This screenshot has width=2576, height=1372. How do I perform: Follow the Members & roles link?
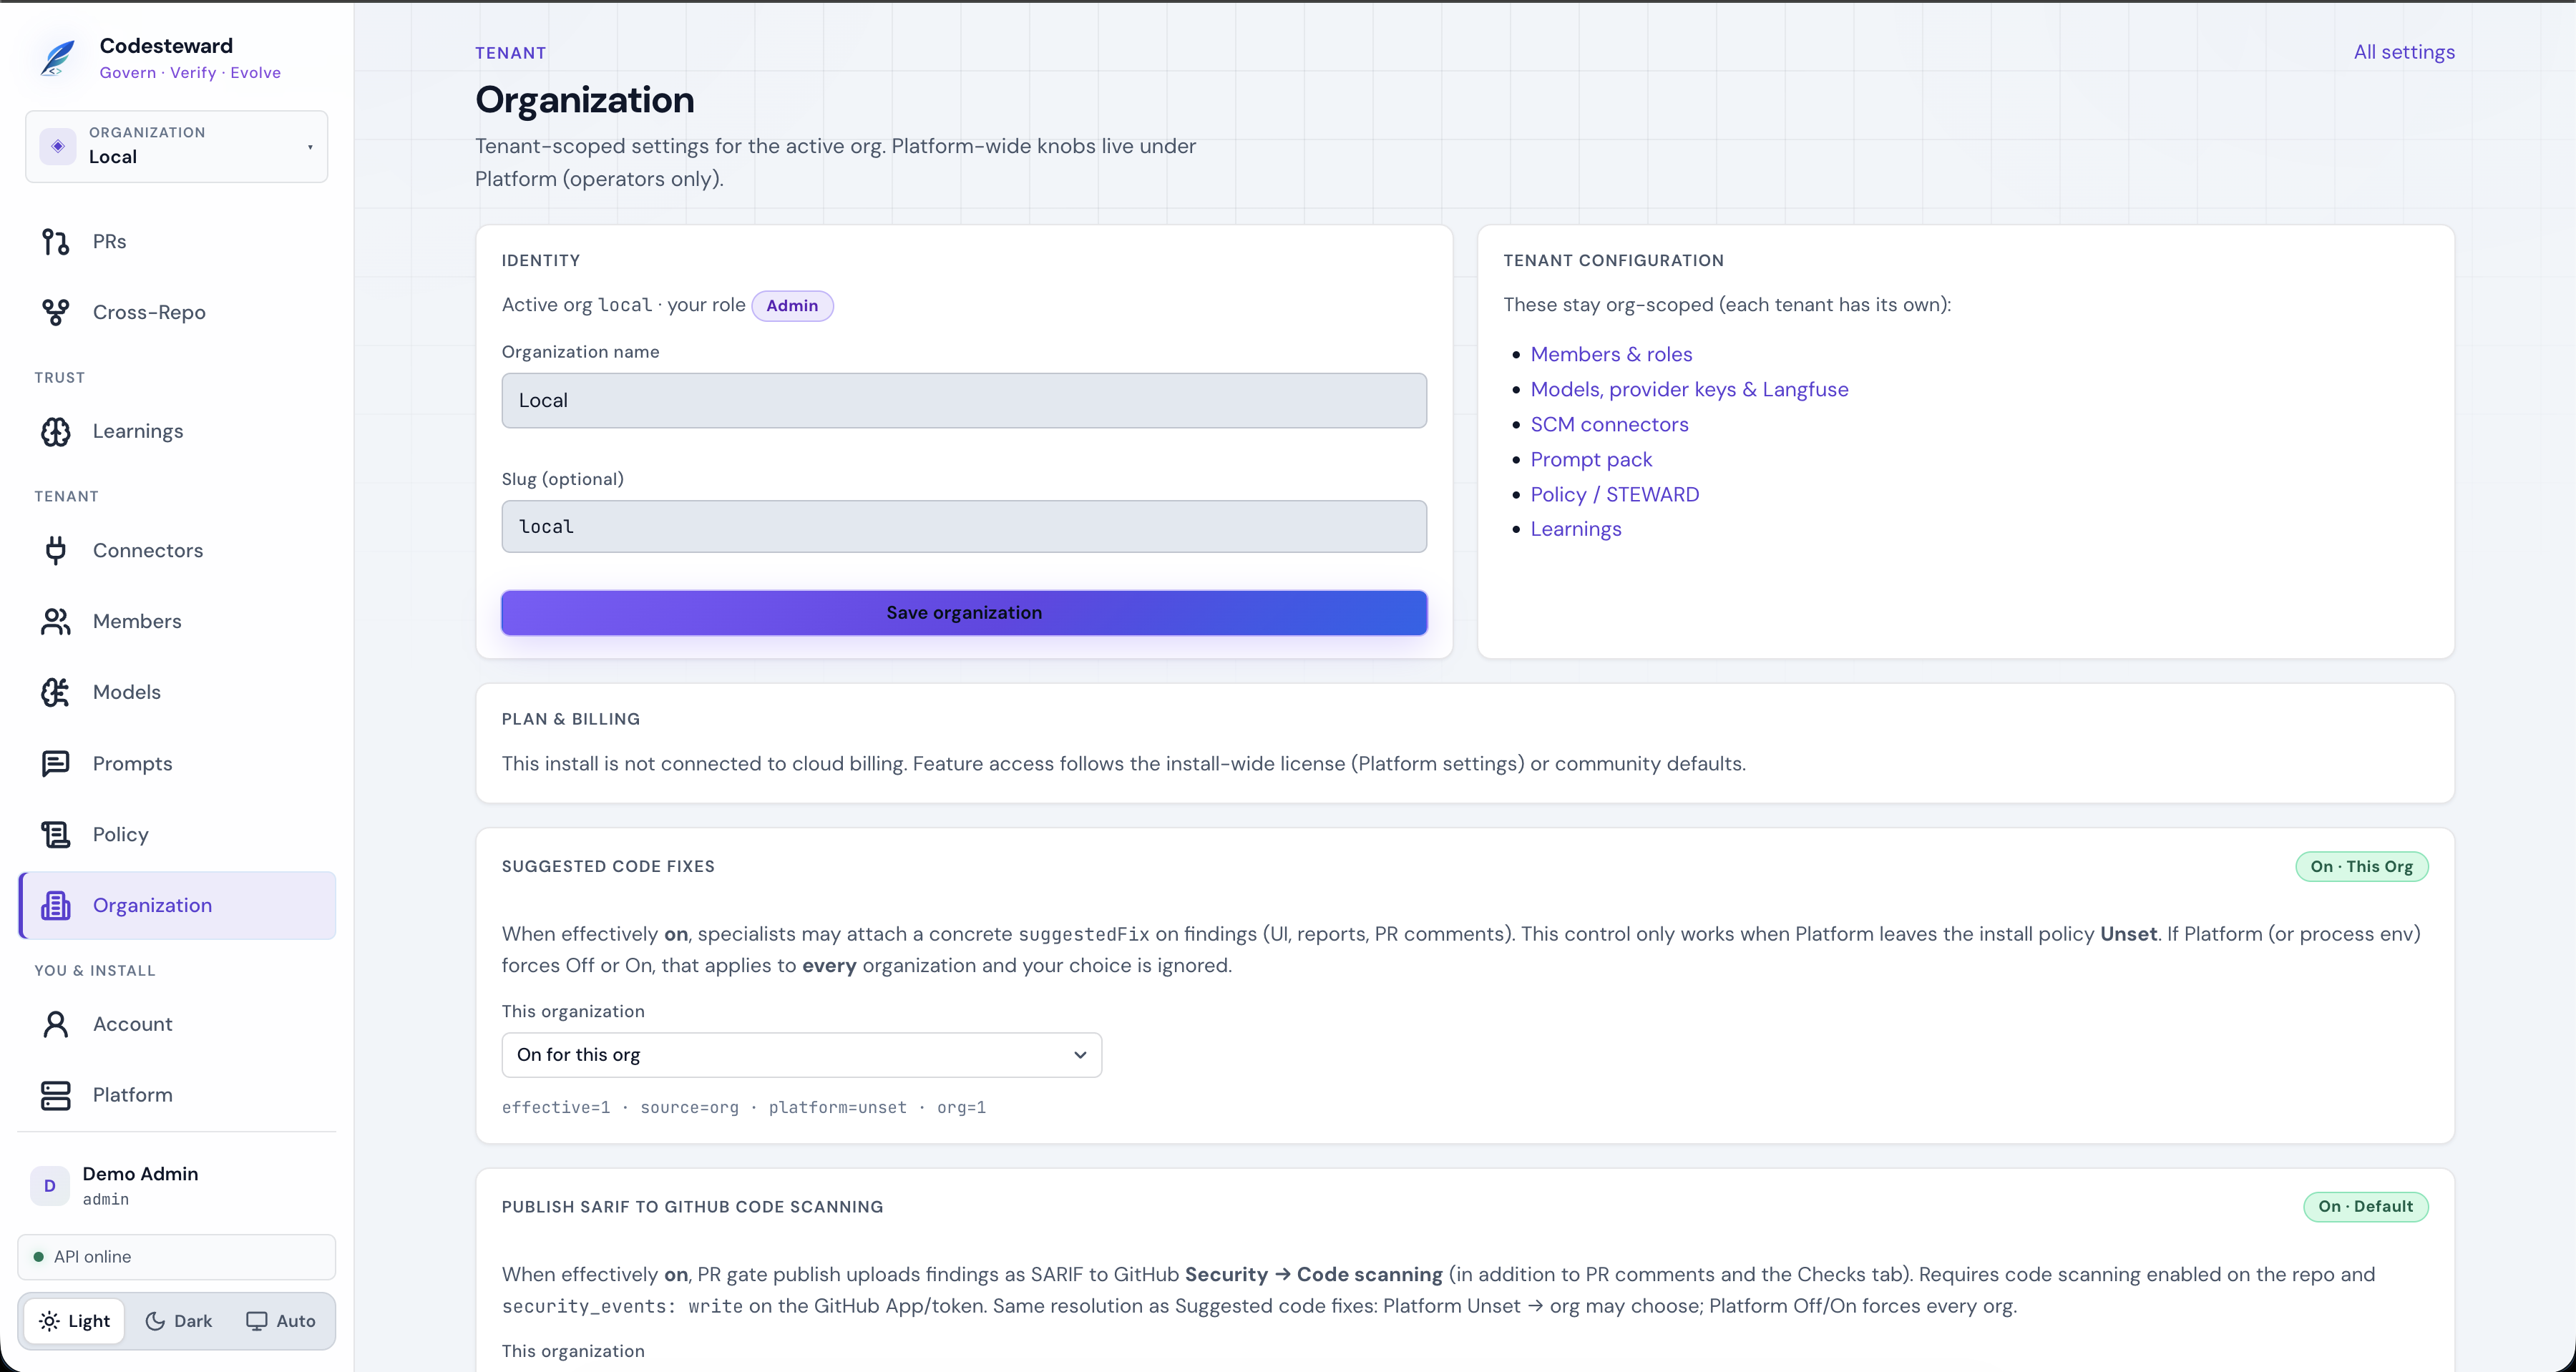click(1611, 354)
